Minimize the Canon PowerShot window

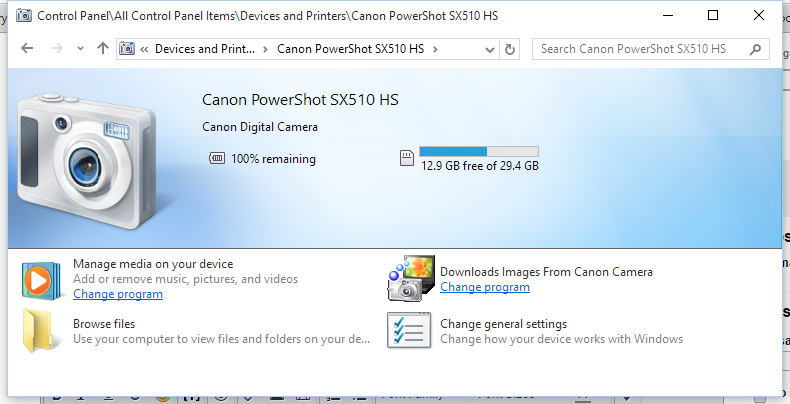[668, 16]
